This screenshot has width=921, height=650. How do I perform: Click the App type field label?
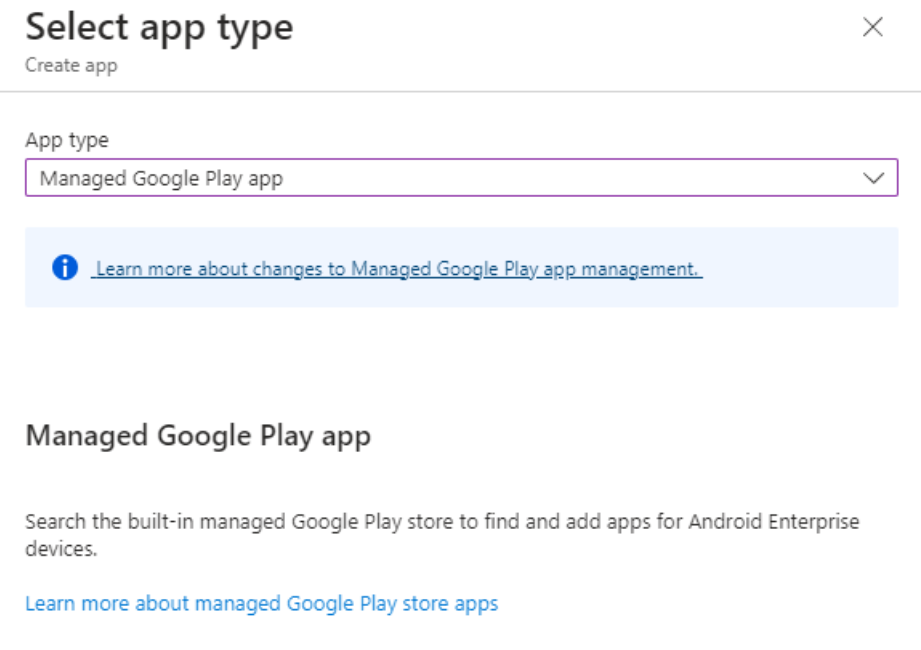pyautogui.click(x=67, y=140)
